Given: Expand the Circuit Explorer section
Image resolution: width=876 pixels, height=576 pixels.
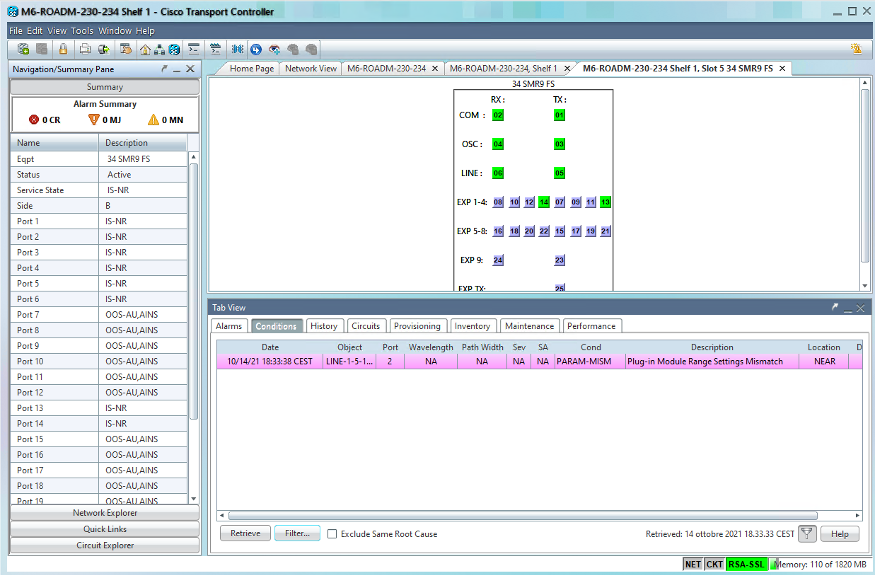Looking at the screenshot, I should pos(105,545).
